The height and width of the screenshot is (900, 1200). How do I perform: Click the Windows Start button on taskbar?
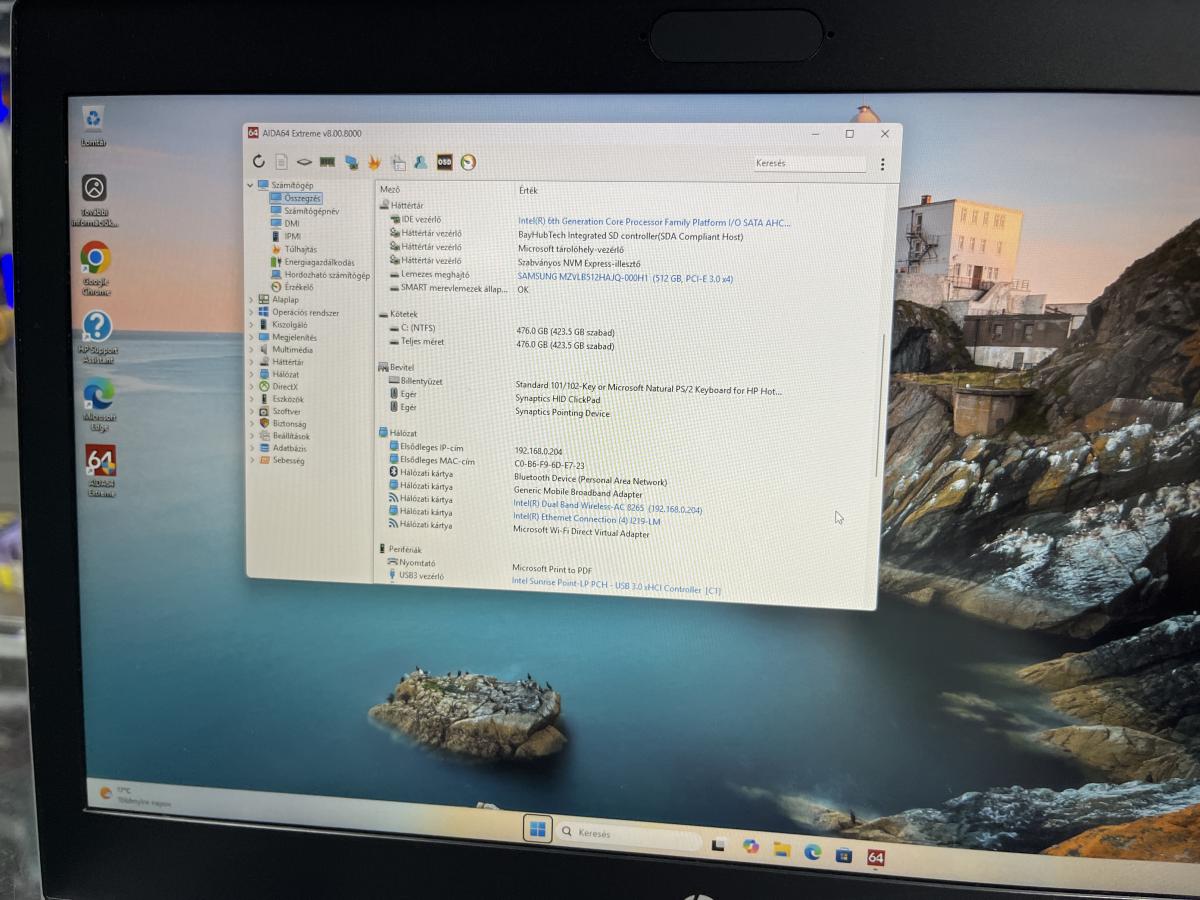(538, 829)
